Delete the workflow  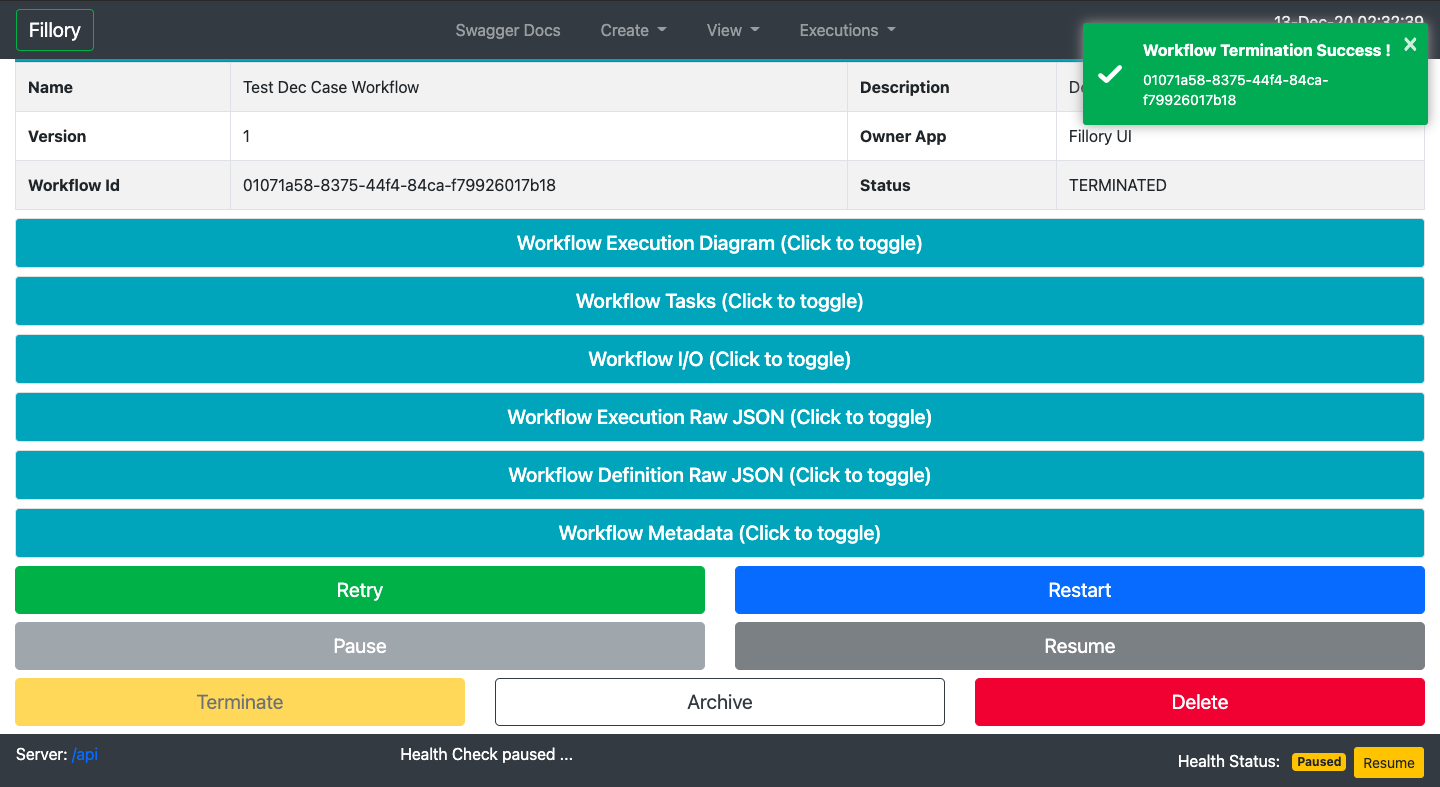[x=1199, y=702]
